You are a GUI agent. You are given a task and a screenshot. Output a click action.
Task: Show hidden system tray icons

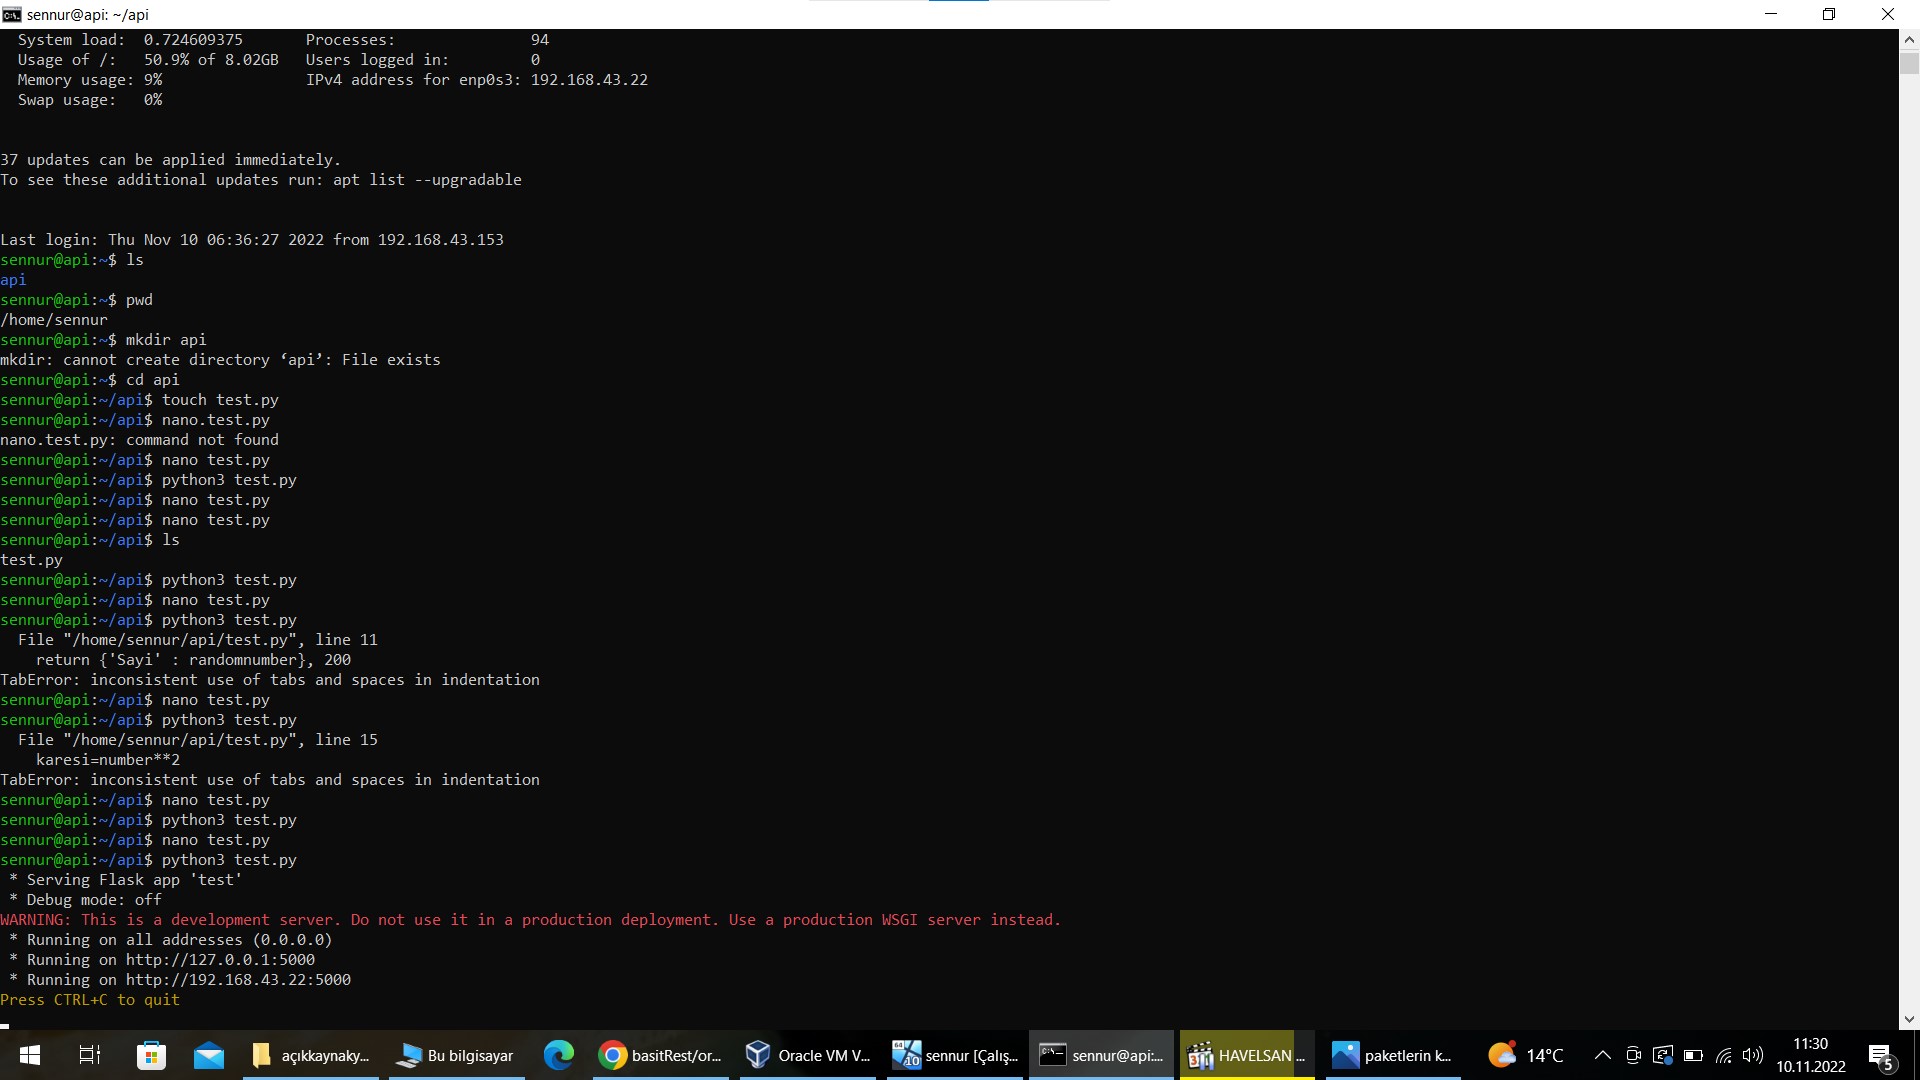pos(1602,1055)
